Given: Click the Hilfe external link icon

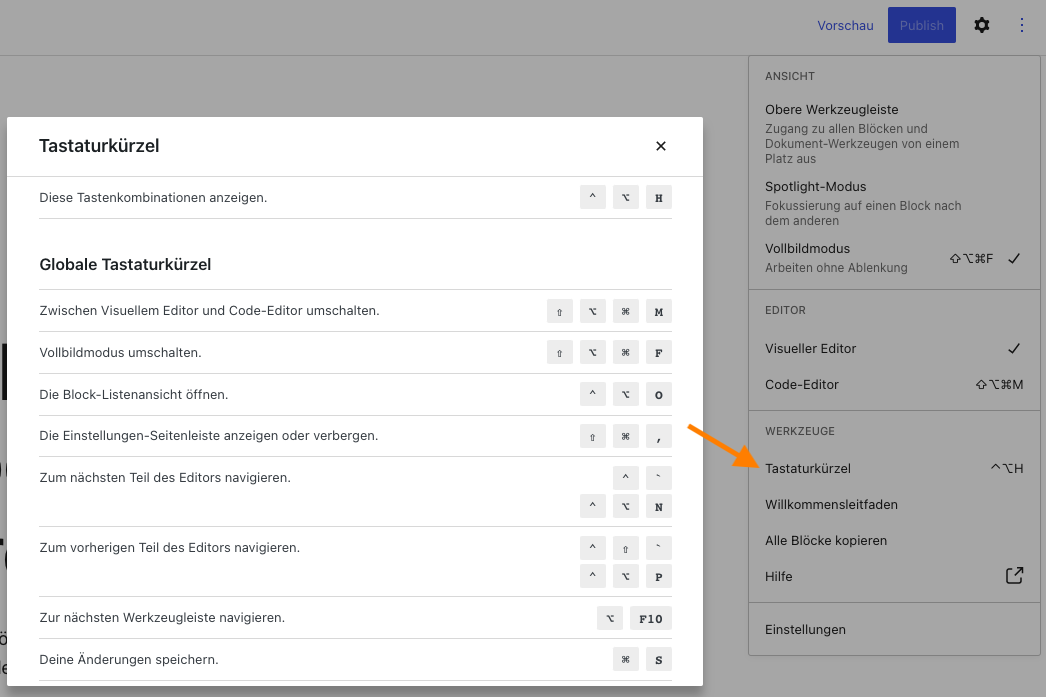Looking at the screenshot, I should [1014, 576].
